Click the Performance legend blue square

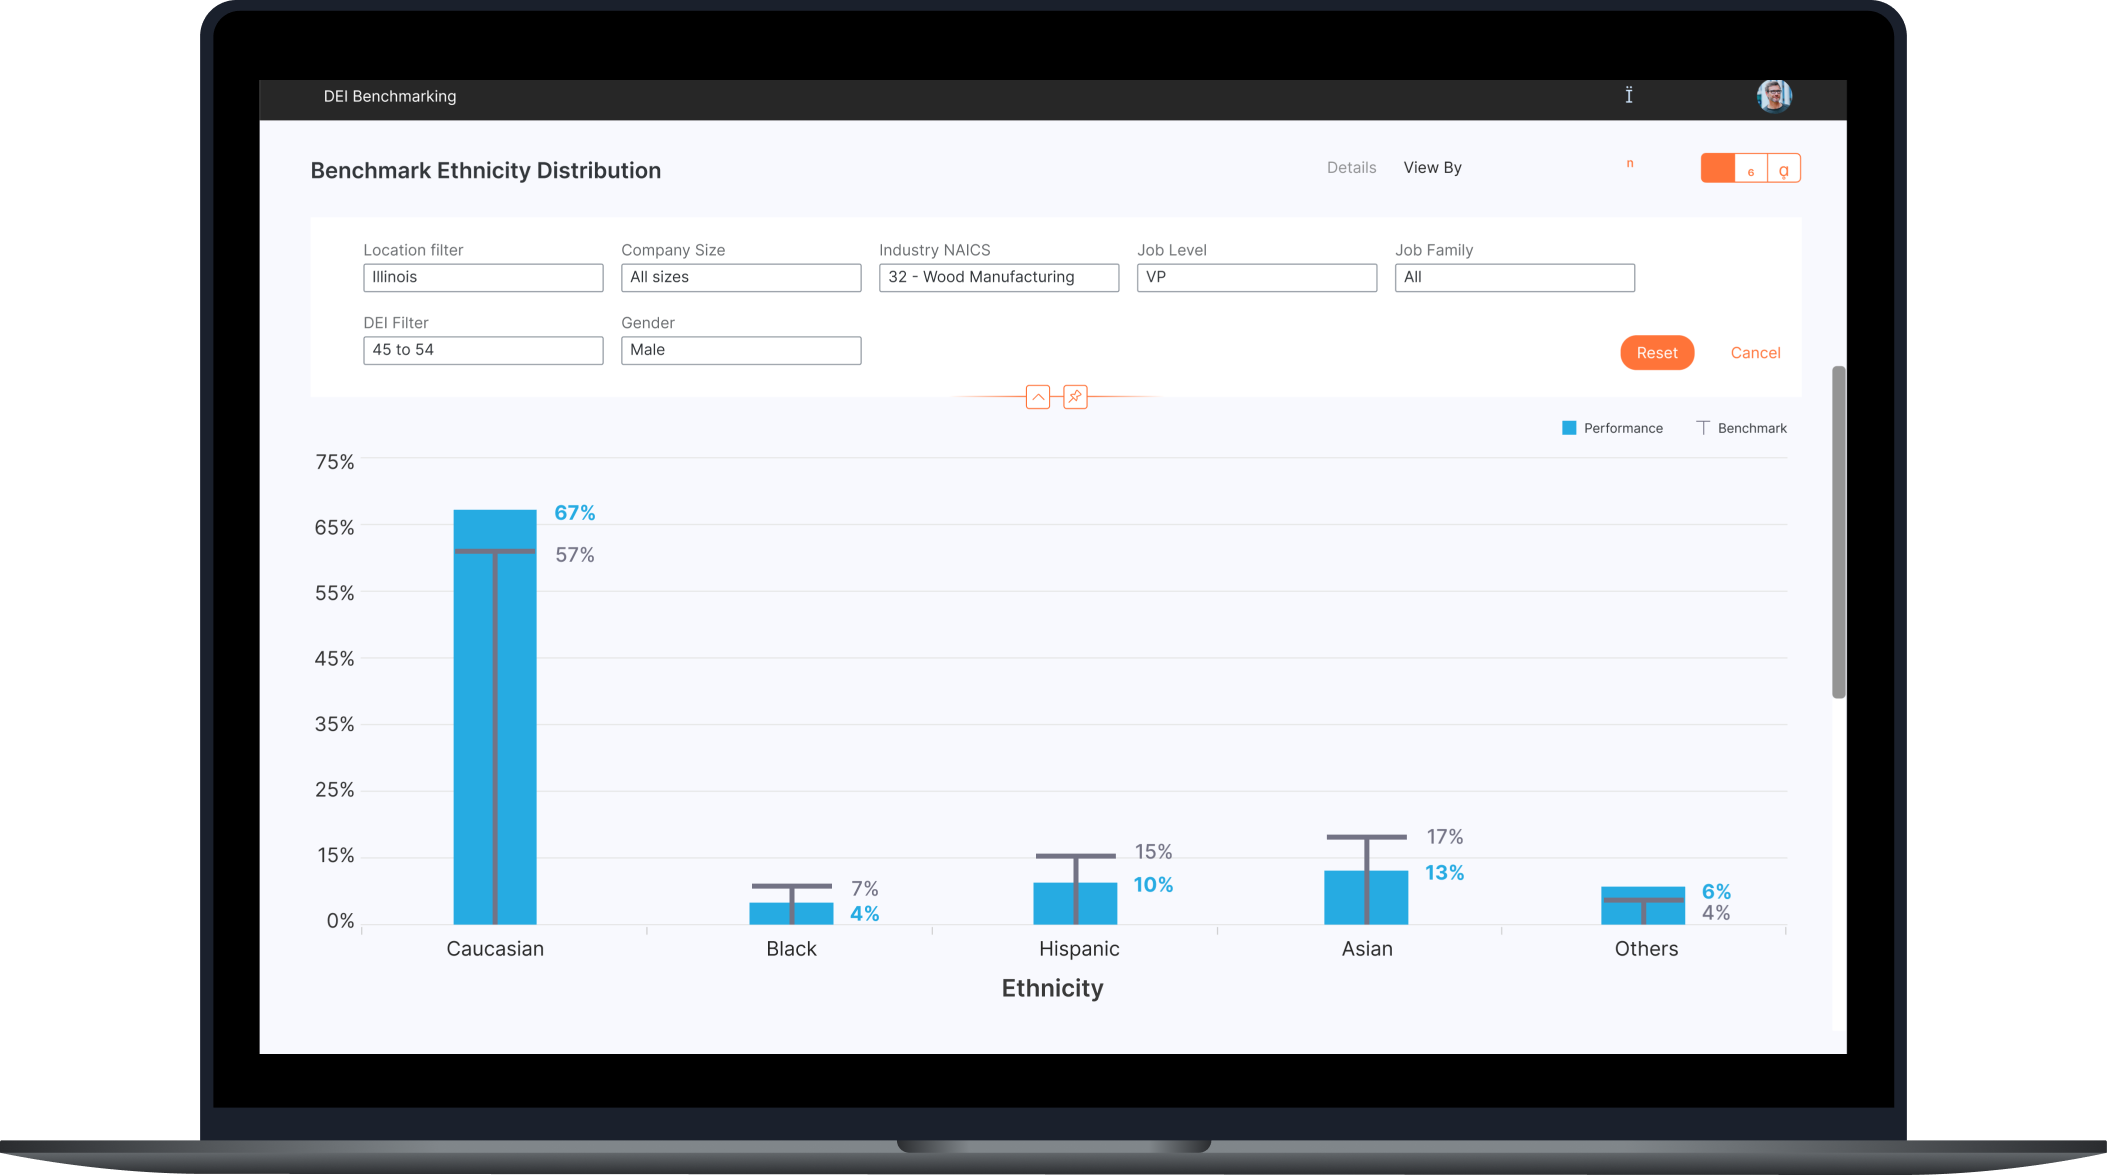[1569, 428]
